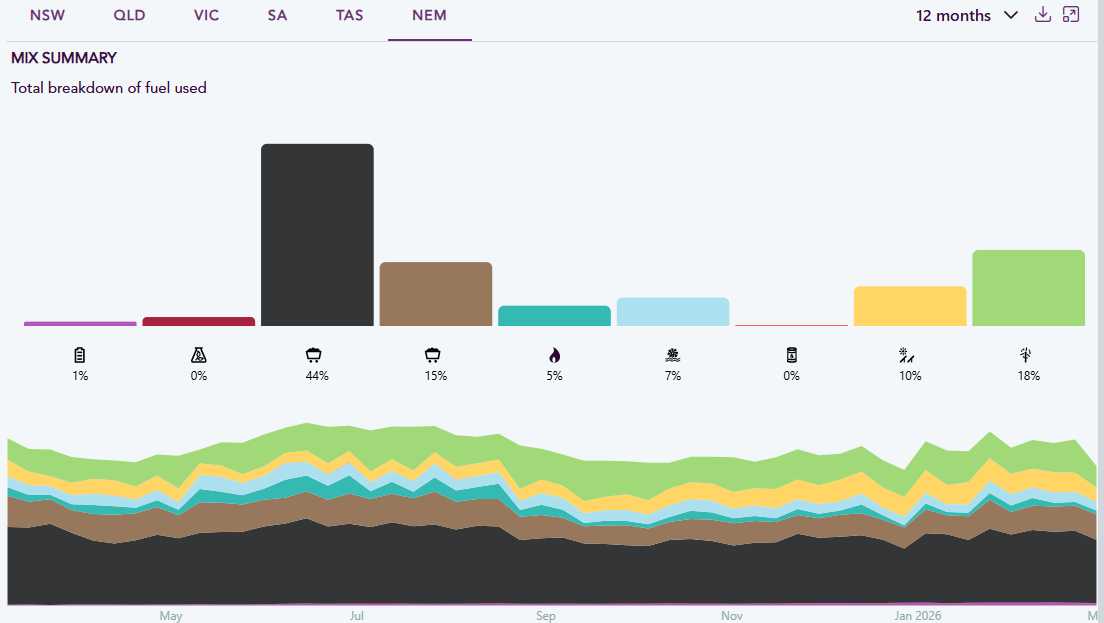Click the hydro water wheel icon at 7%

672,355
